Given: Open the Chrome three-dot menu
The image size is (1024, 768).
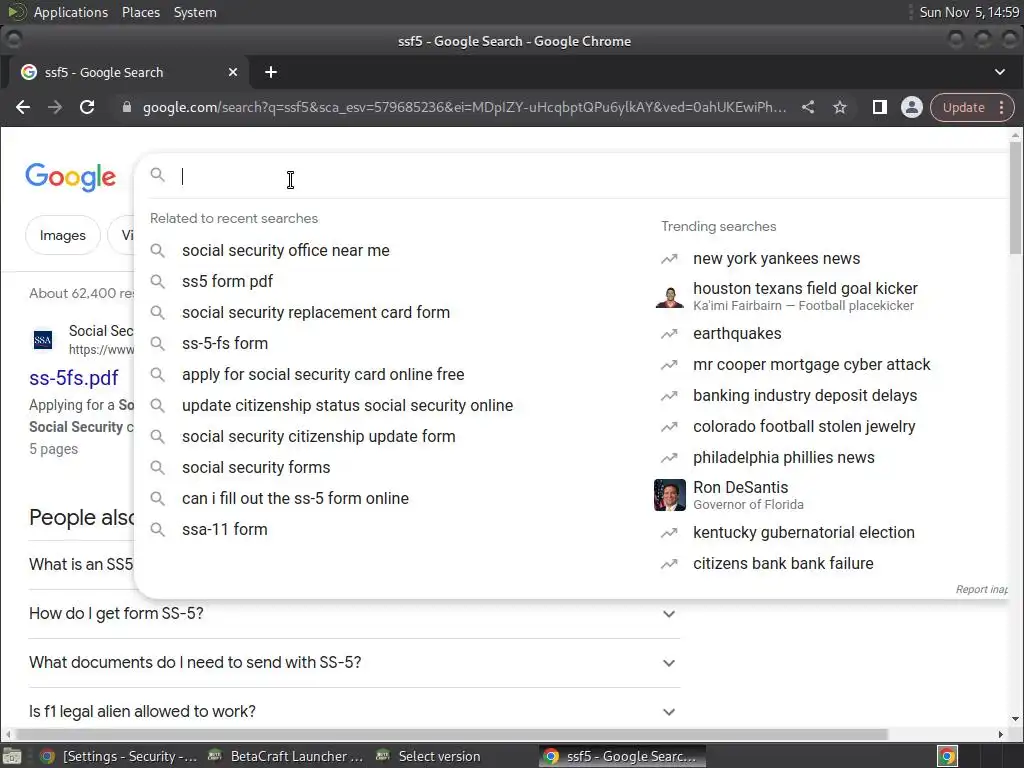Looking at the screenshot, I should (x=1002, y=107).
